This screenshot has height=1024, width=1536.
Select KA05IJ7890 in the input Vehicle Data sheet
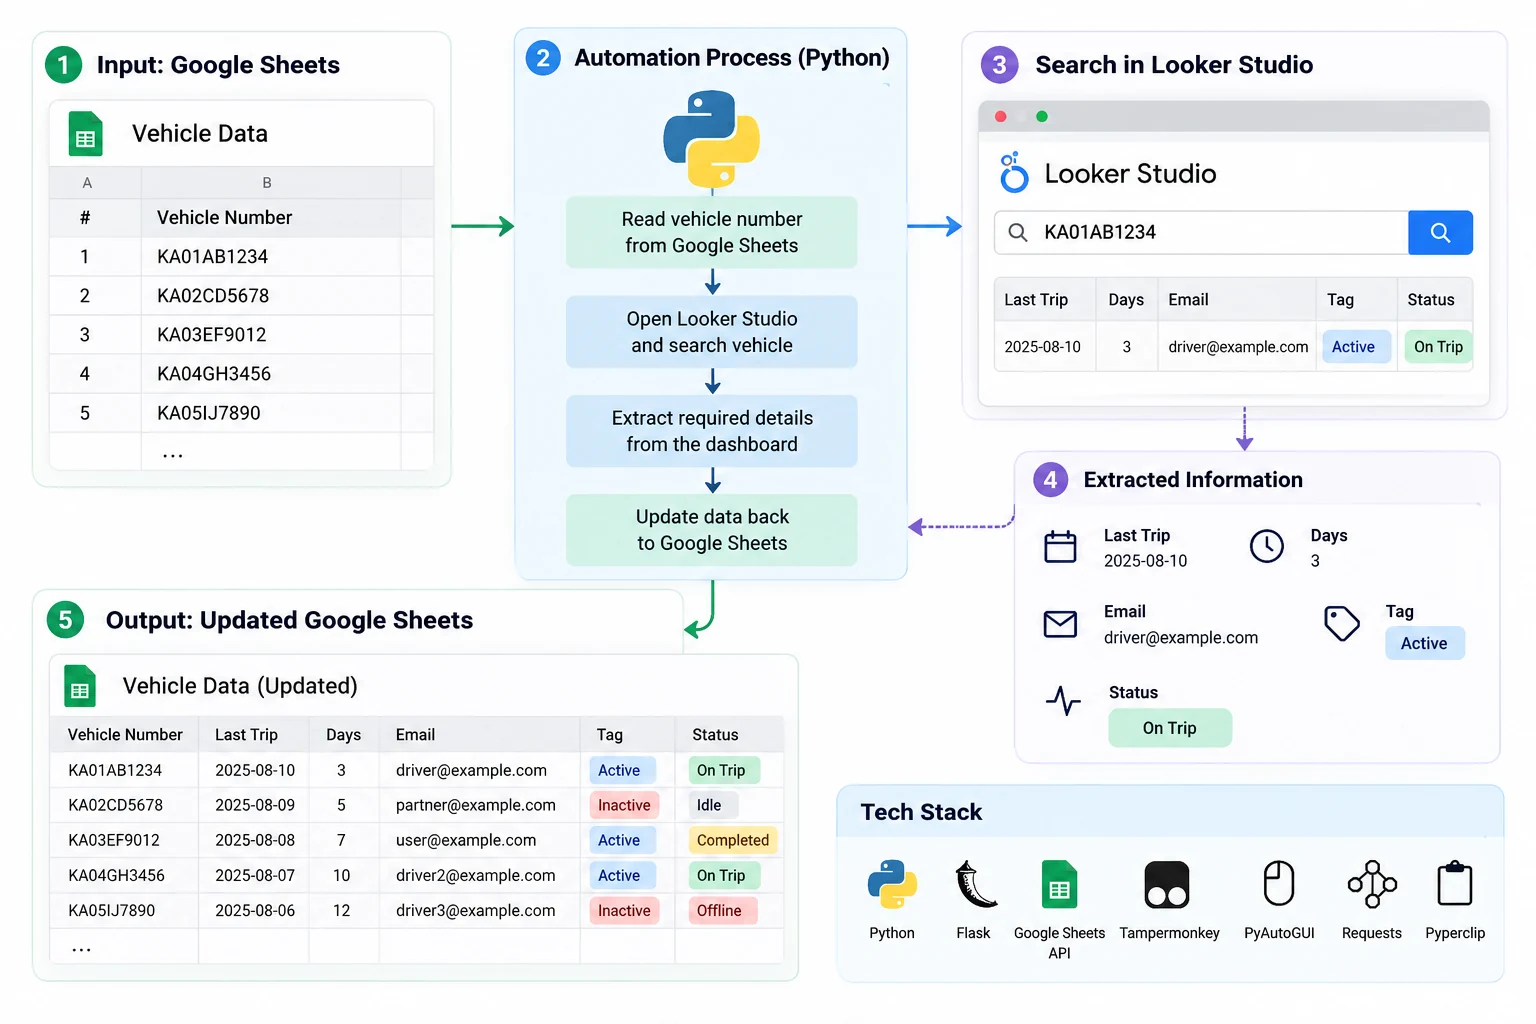pyautogui.click(x=209, y=413)
